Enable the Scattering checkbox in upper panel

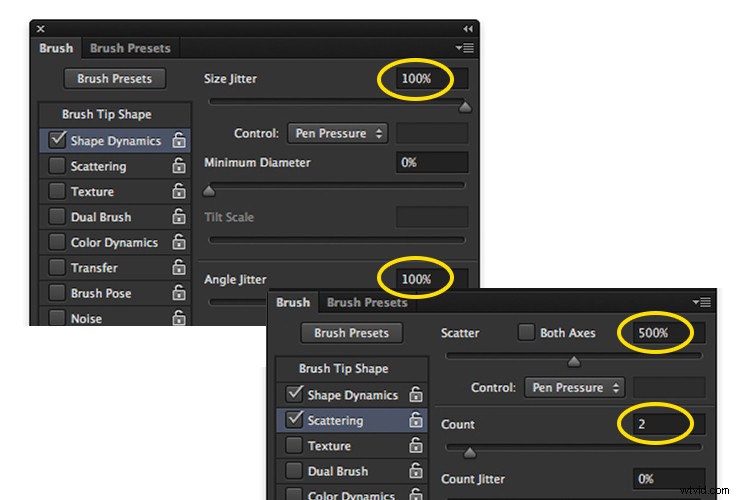pyautogui.click(x=57, y=166)
